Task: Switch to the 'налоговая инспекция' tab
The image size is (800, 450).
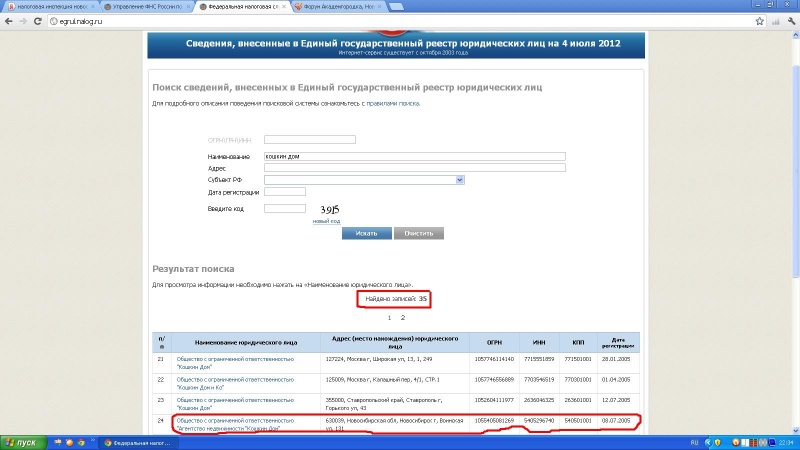Action: [x=50, y=7]
